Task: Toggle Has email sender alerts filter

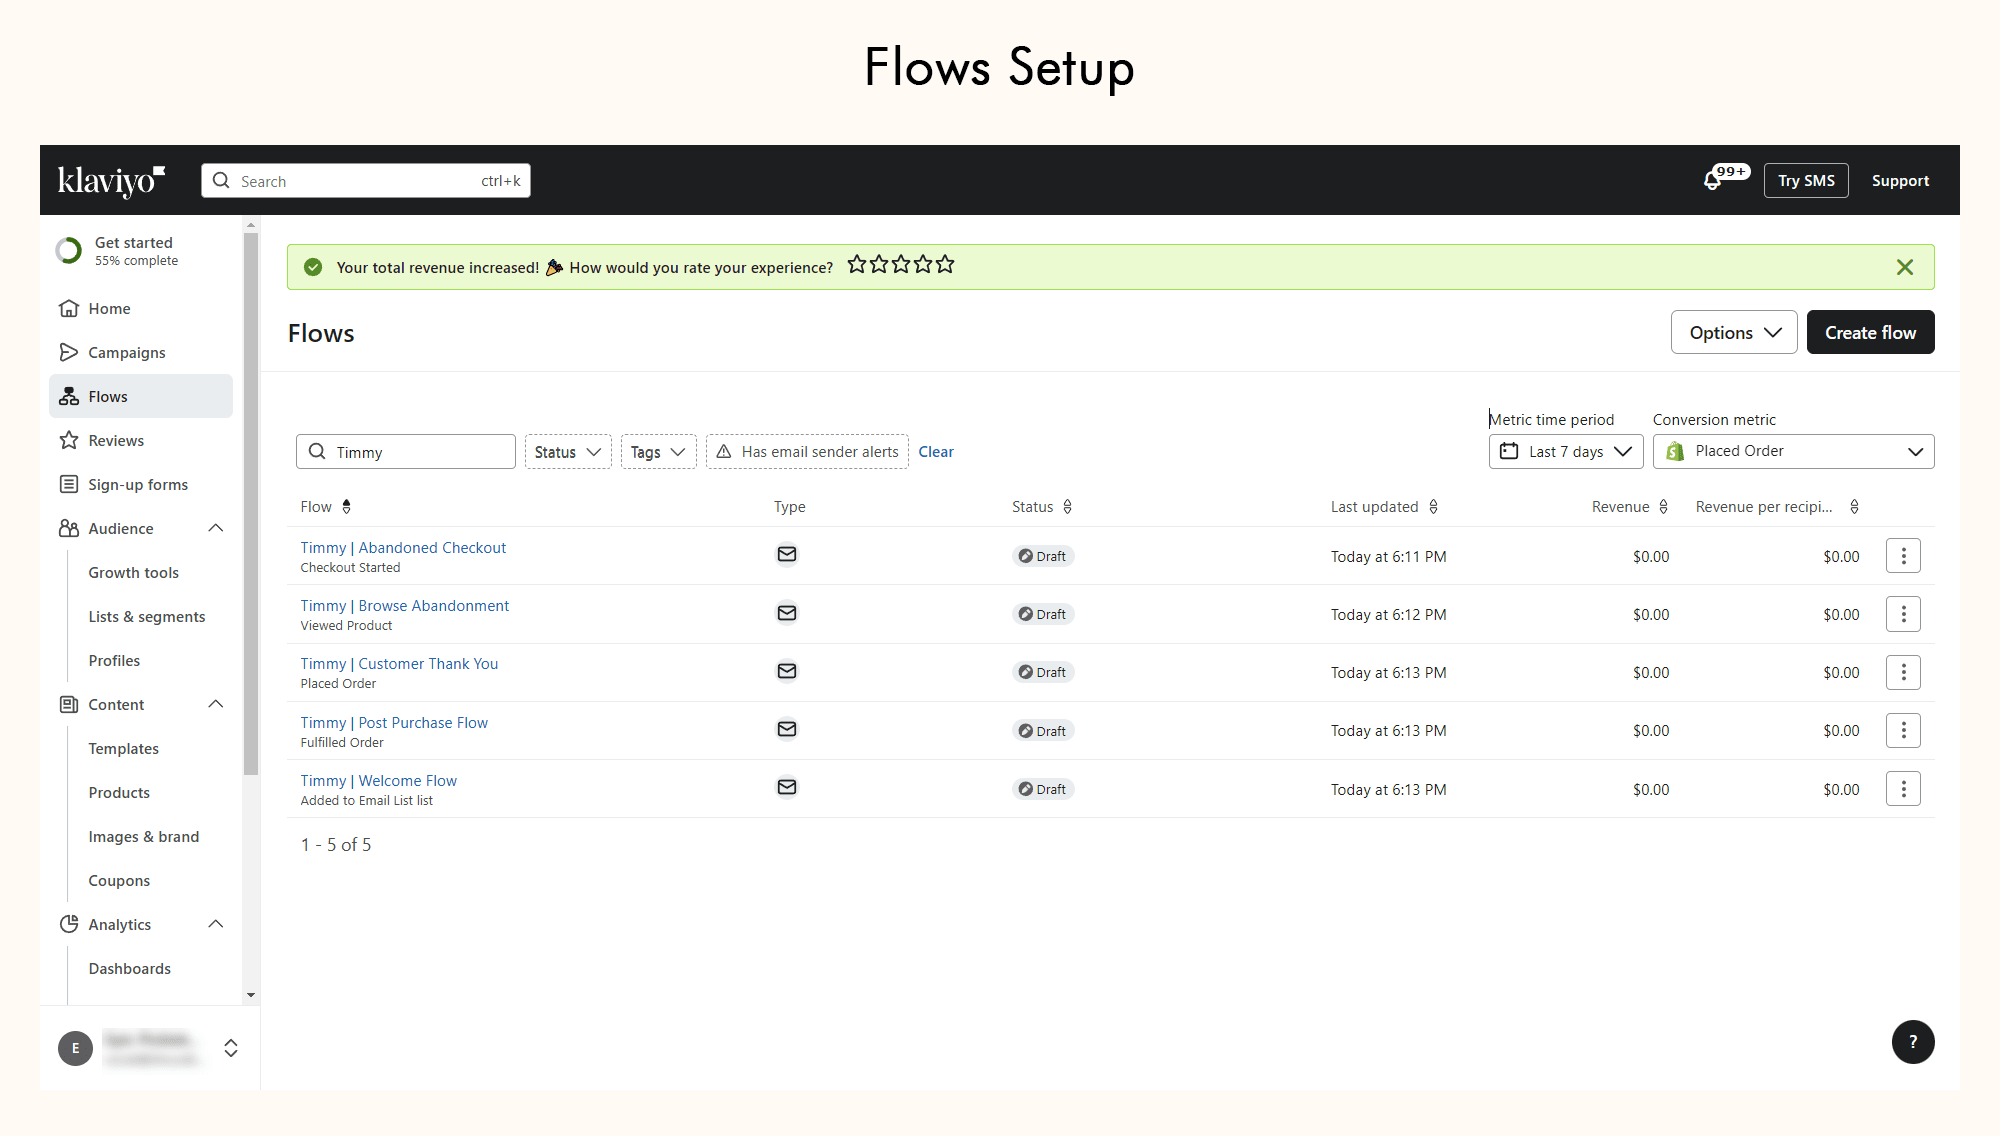Action: 807,452
